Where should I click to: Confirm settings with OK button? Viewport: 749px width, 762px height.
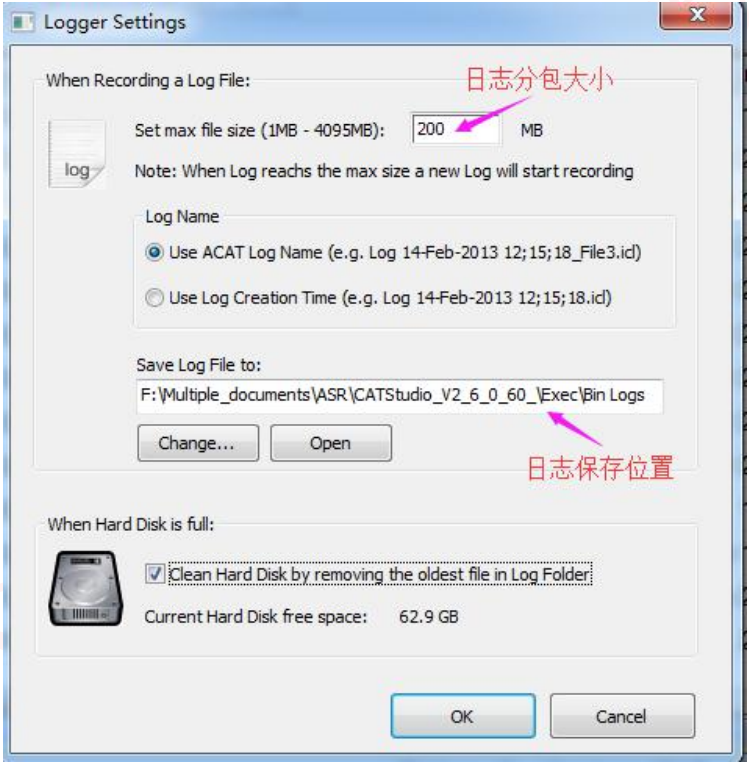tap(463, 716)
